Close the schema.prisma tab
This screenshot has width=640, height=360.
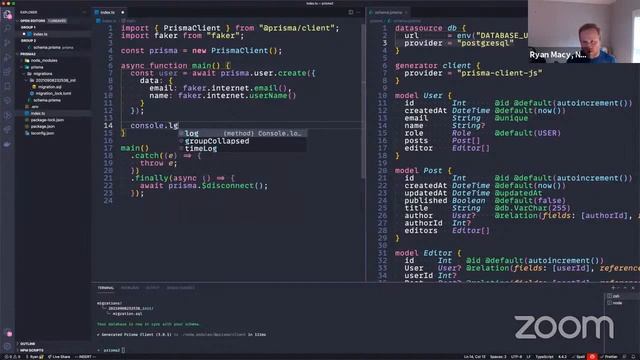click(406, 12)
